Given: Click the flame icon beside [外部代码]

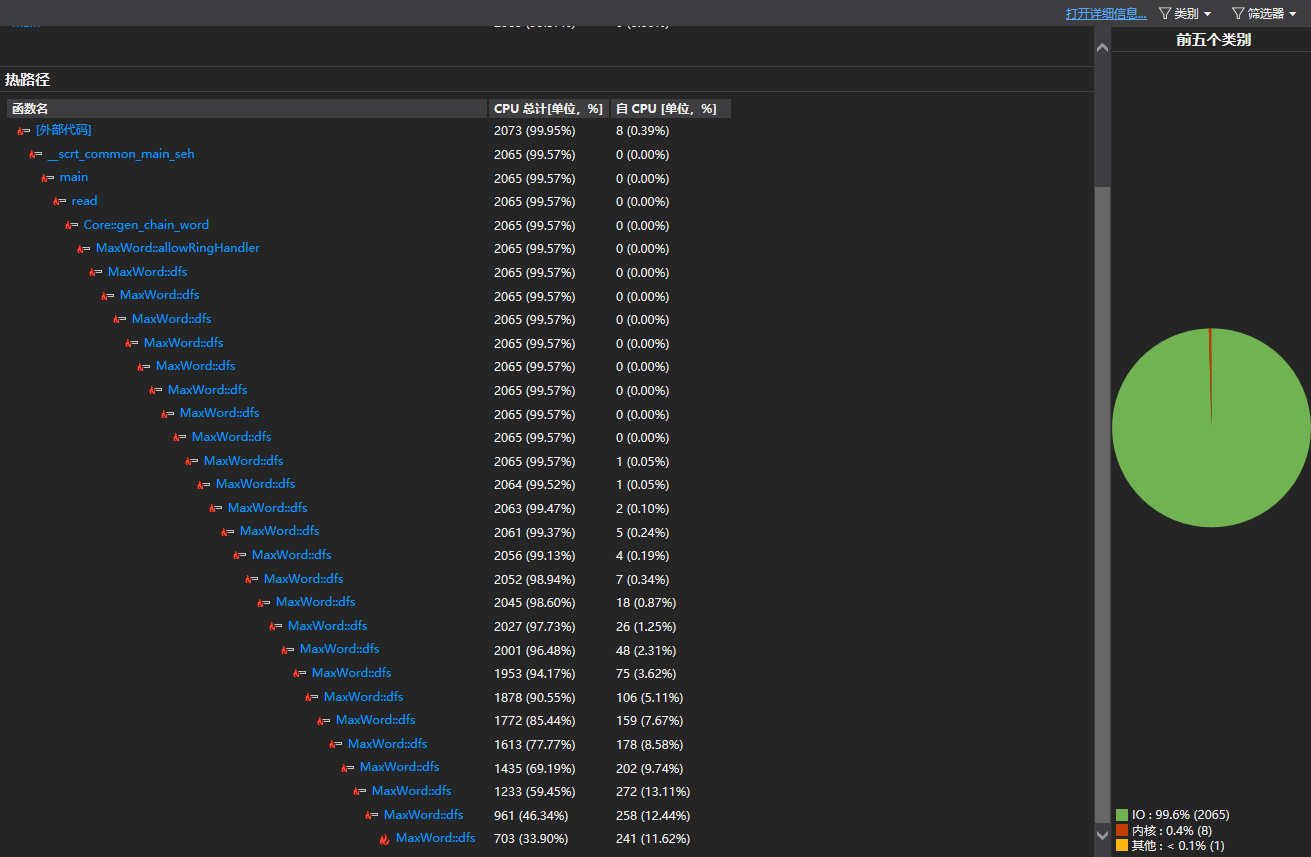Looking at the screenshot, I should click(x=23, y=131).
